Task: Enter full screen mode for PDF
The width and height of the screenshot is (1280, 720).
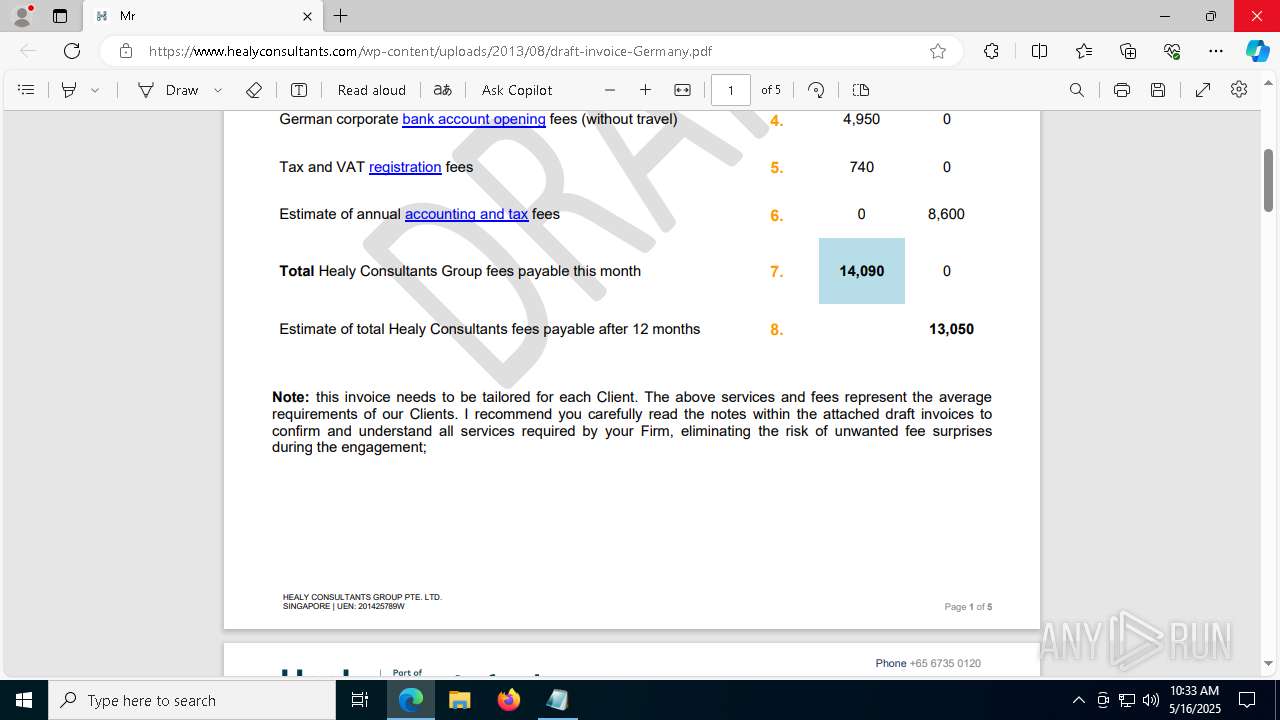Action: pos(1203,90)
